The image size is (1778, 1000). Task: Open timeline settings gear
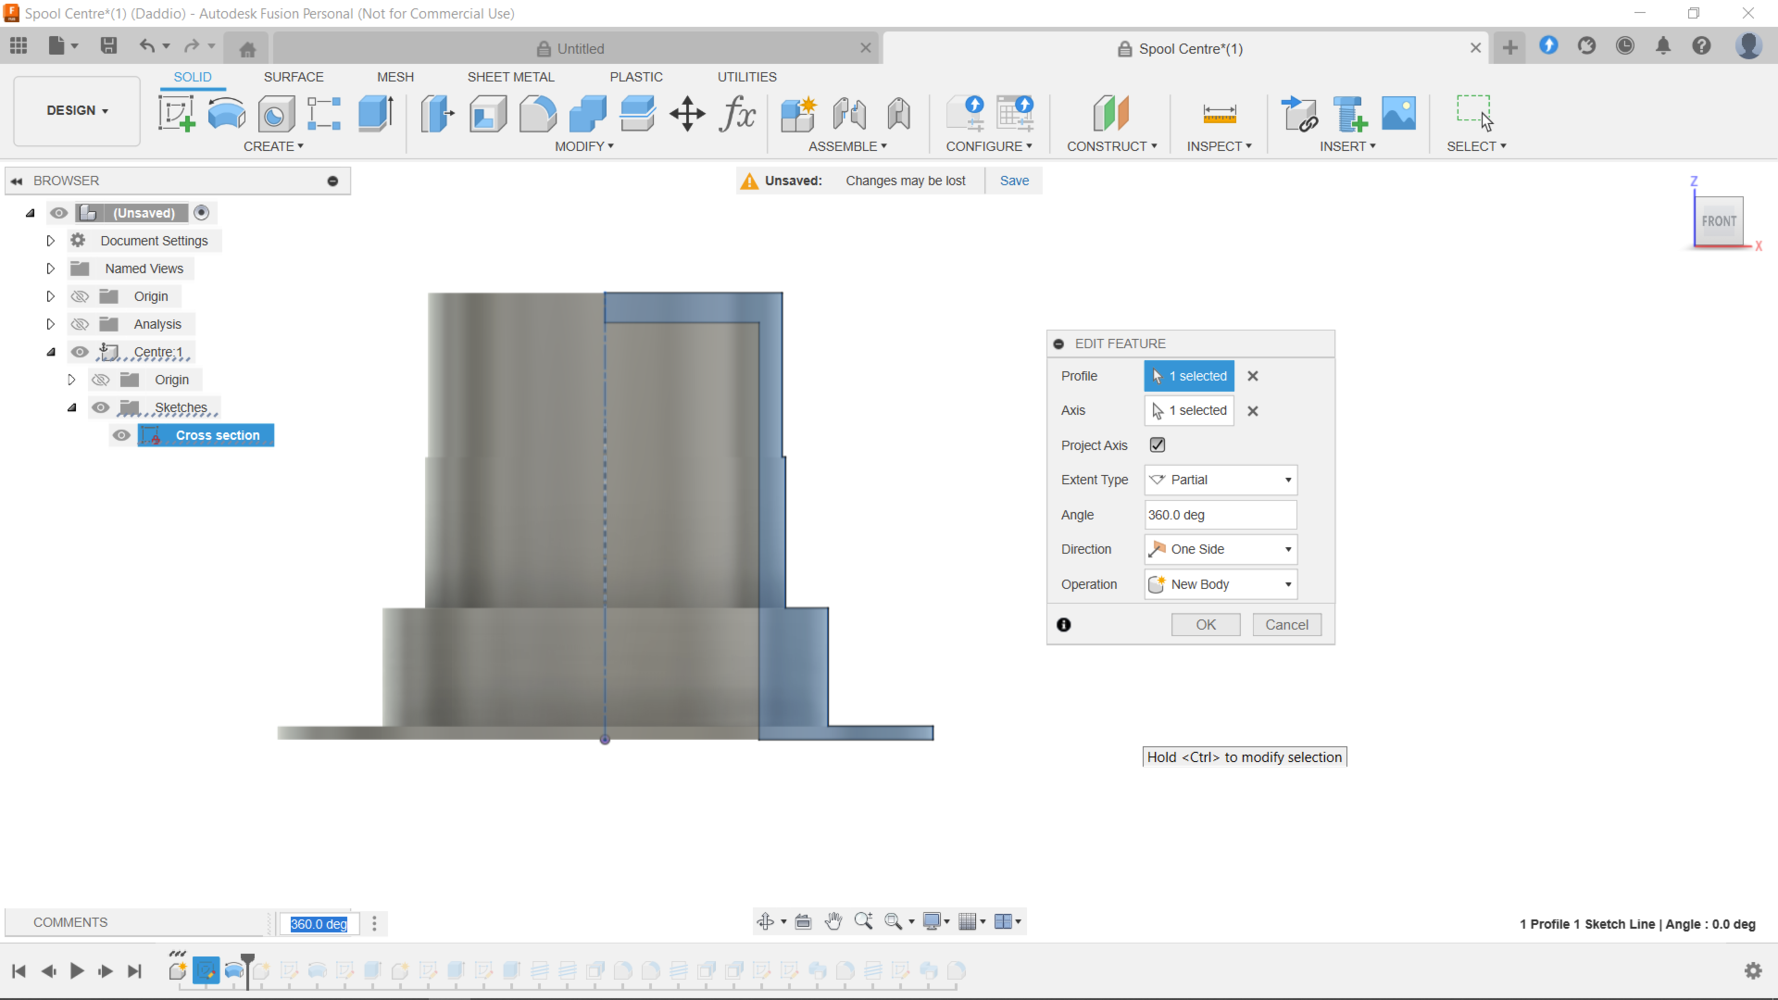click(1753, 970)
